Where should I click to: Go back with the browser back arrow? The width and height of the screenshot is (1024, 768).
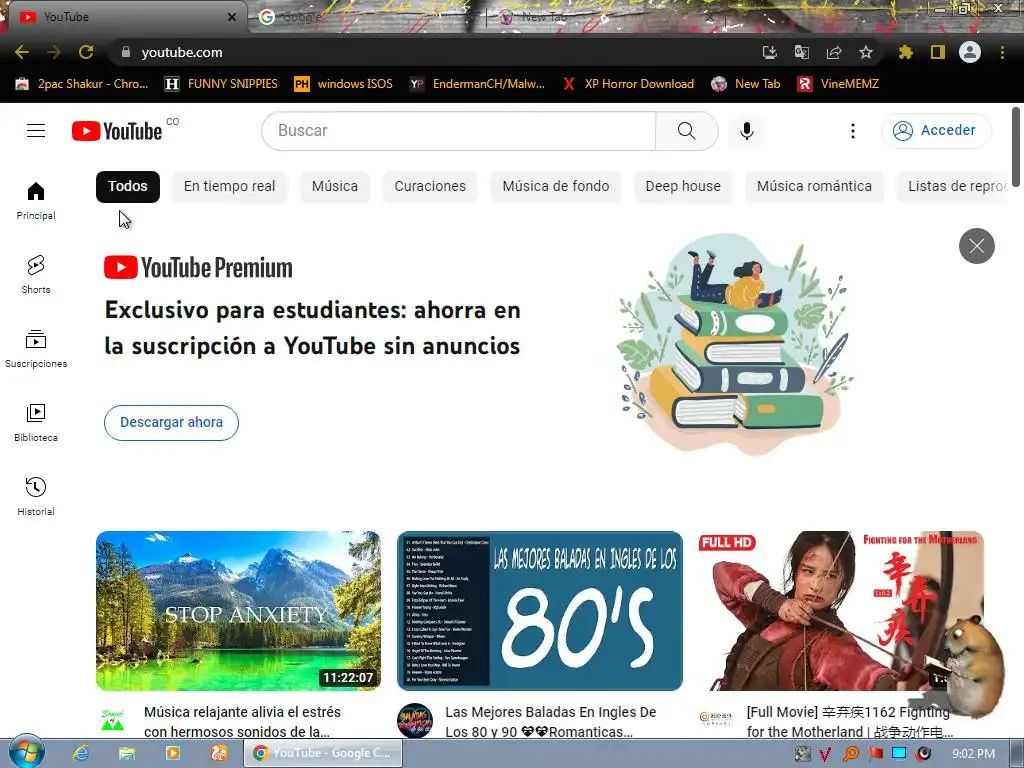(22, 52)
